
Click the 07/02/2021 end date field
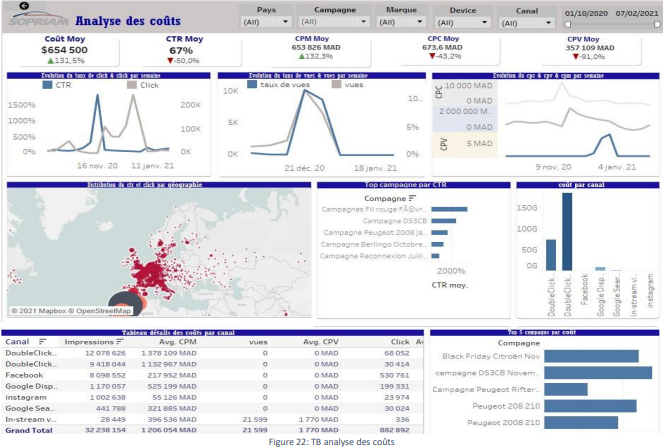point(637,14)
